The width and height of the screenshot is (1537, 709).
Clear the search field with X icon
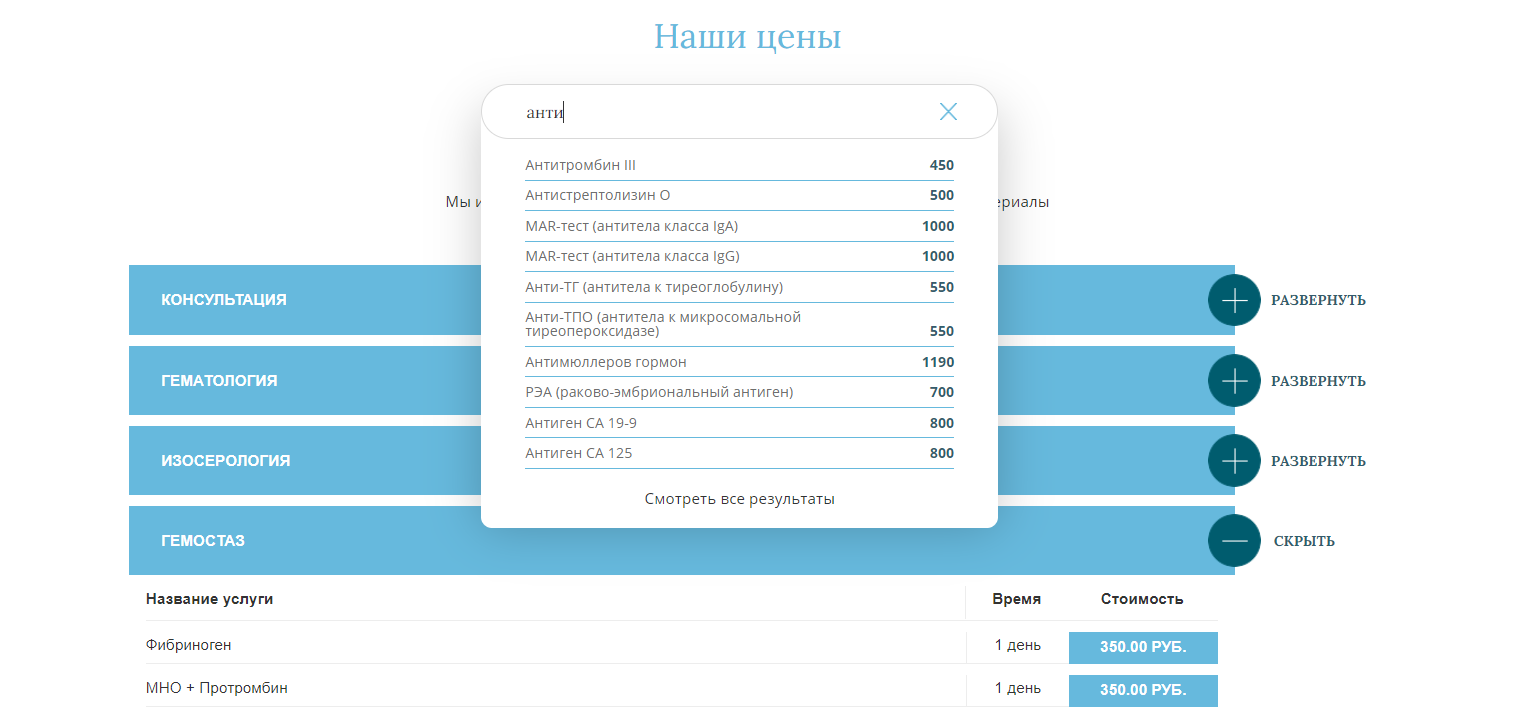pyautogui.click(x=948, y=112)
